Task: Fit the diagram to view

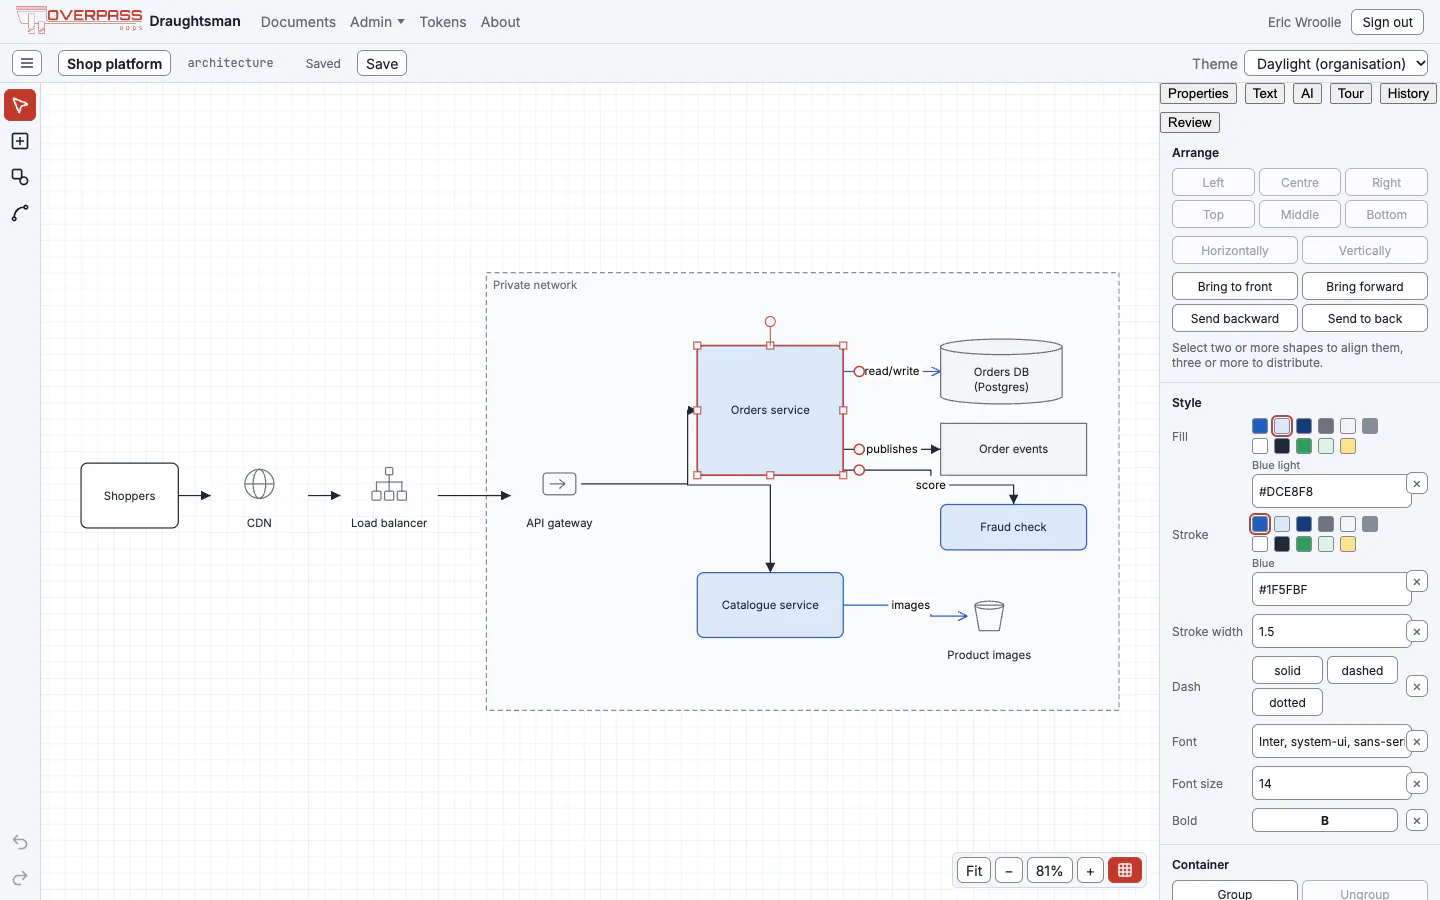Action: [x=974, y=870]
